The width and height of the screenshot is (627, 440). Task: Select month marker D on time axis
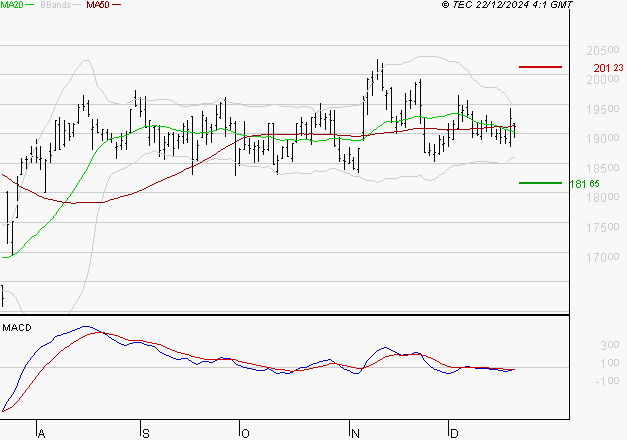point(453,433)
